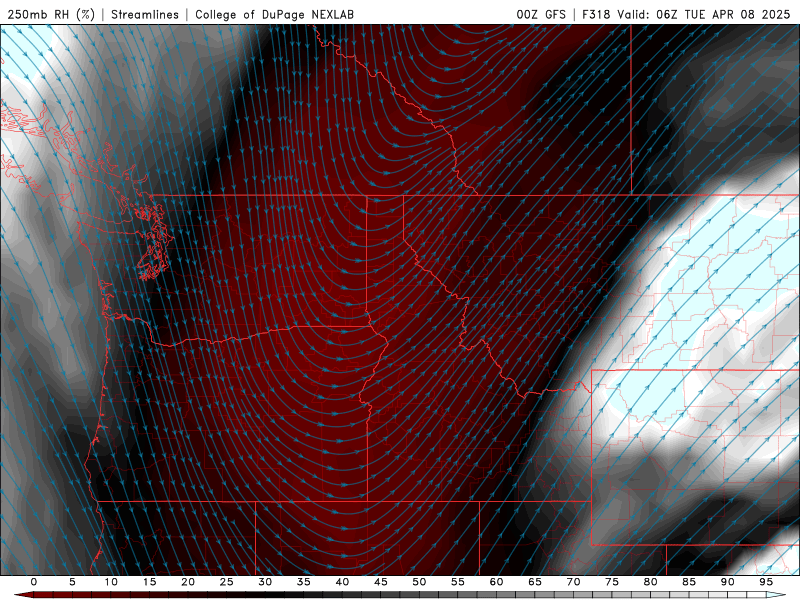This screenshot has width=800, height=600.
Task: Click the "50" color scale label
Action: coord(419,582)
